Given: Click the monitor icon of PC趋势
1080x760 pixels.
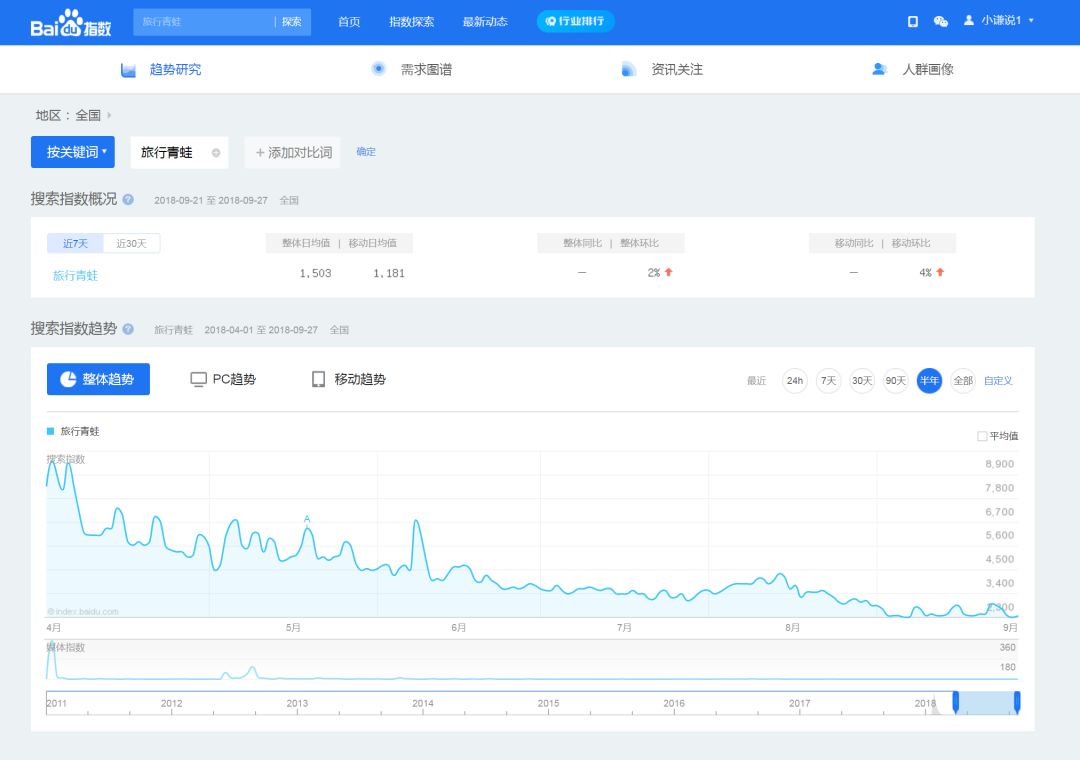Looking at the screenshot, I should (198, 380).
